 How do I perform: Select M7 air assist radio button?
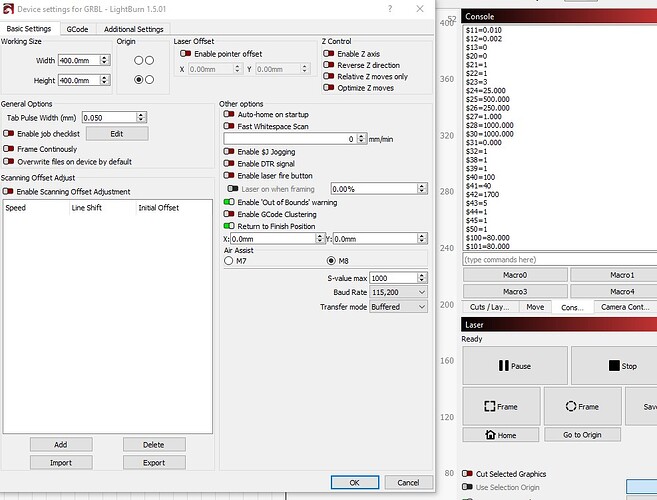click(228, 261)
